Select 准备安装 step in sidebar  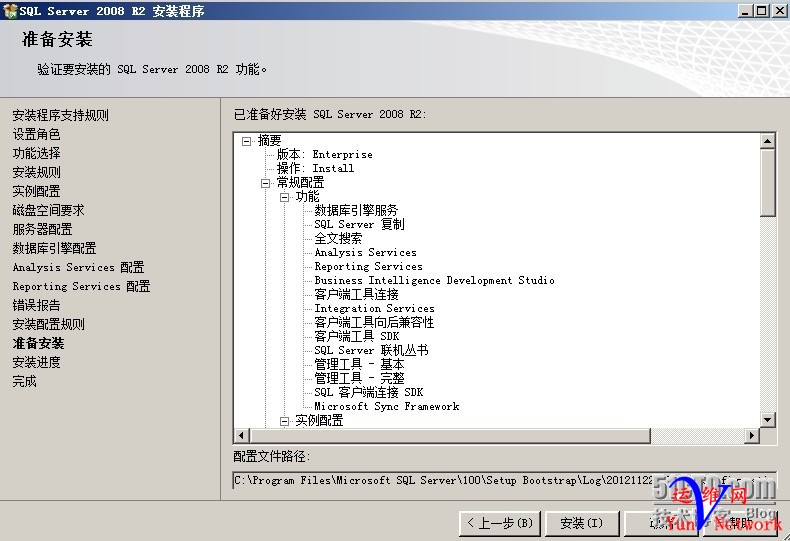pyautogui.click(x=38, y=344)
